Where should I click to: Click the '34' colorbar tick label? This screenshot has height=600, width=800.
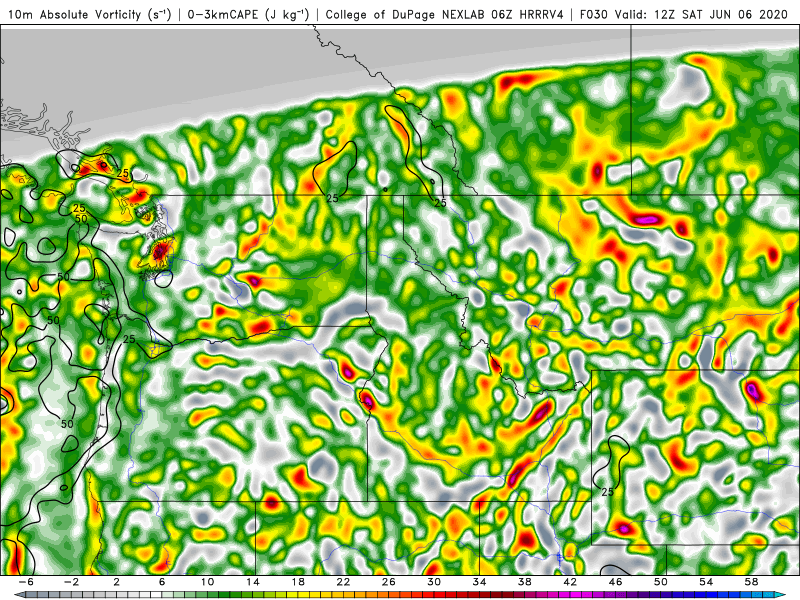click(480, 582)
